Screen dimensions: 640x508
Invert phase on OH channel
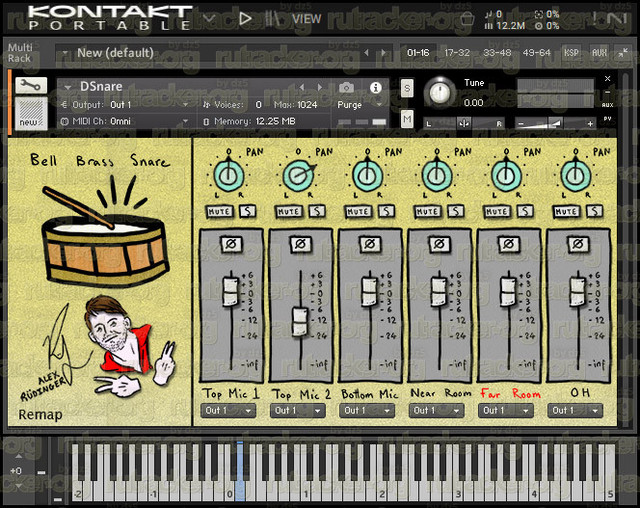tap(578, 244)
